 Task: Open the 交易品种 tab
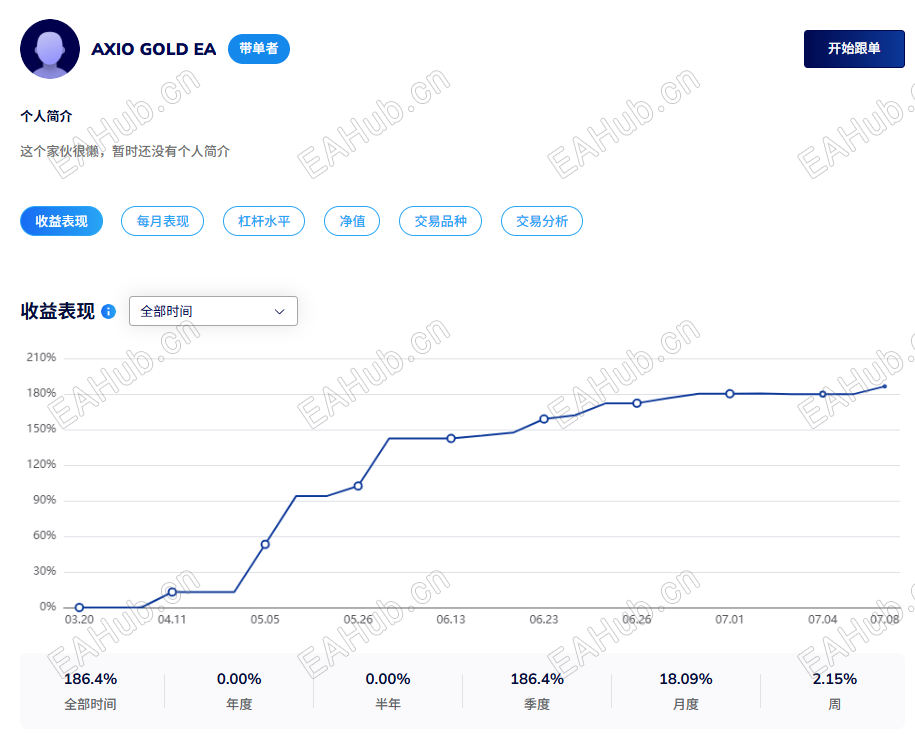click(440, 221)
